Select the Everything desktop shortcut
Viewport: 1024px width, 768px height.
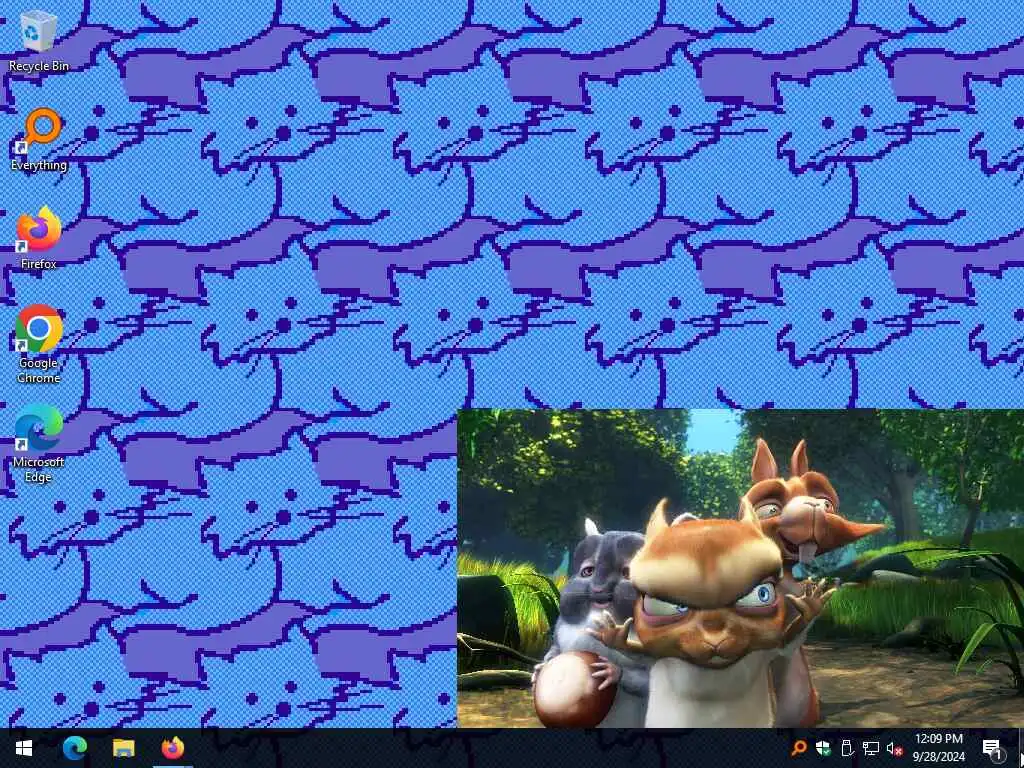pyautogui.click(x=39, y=140)
